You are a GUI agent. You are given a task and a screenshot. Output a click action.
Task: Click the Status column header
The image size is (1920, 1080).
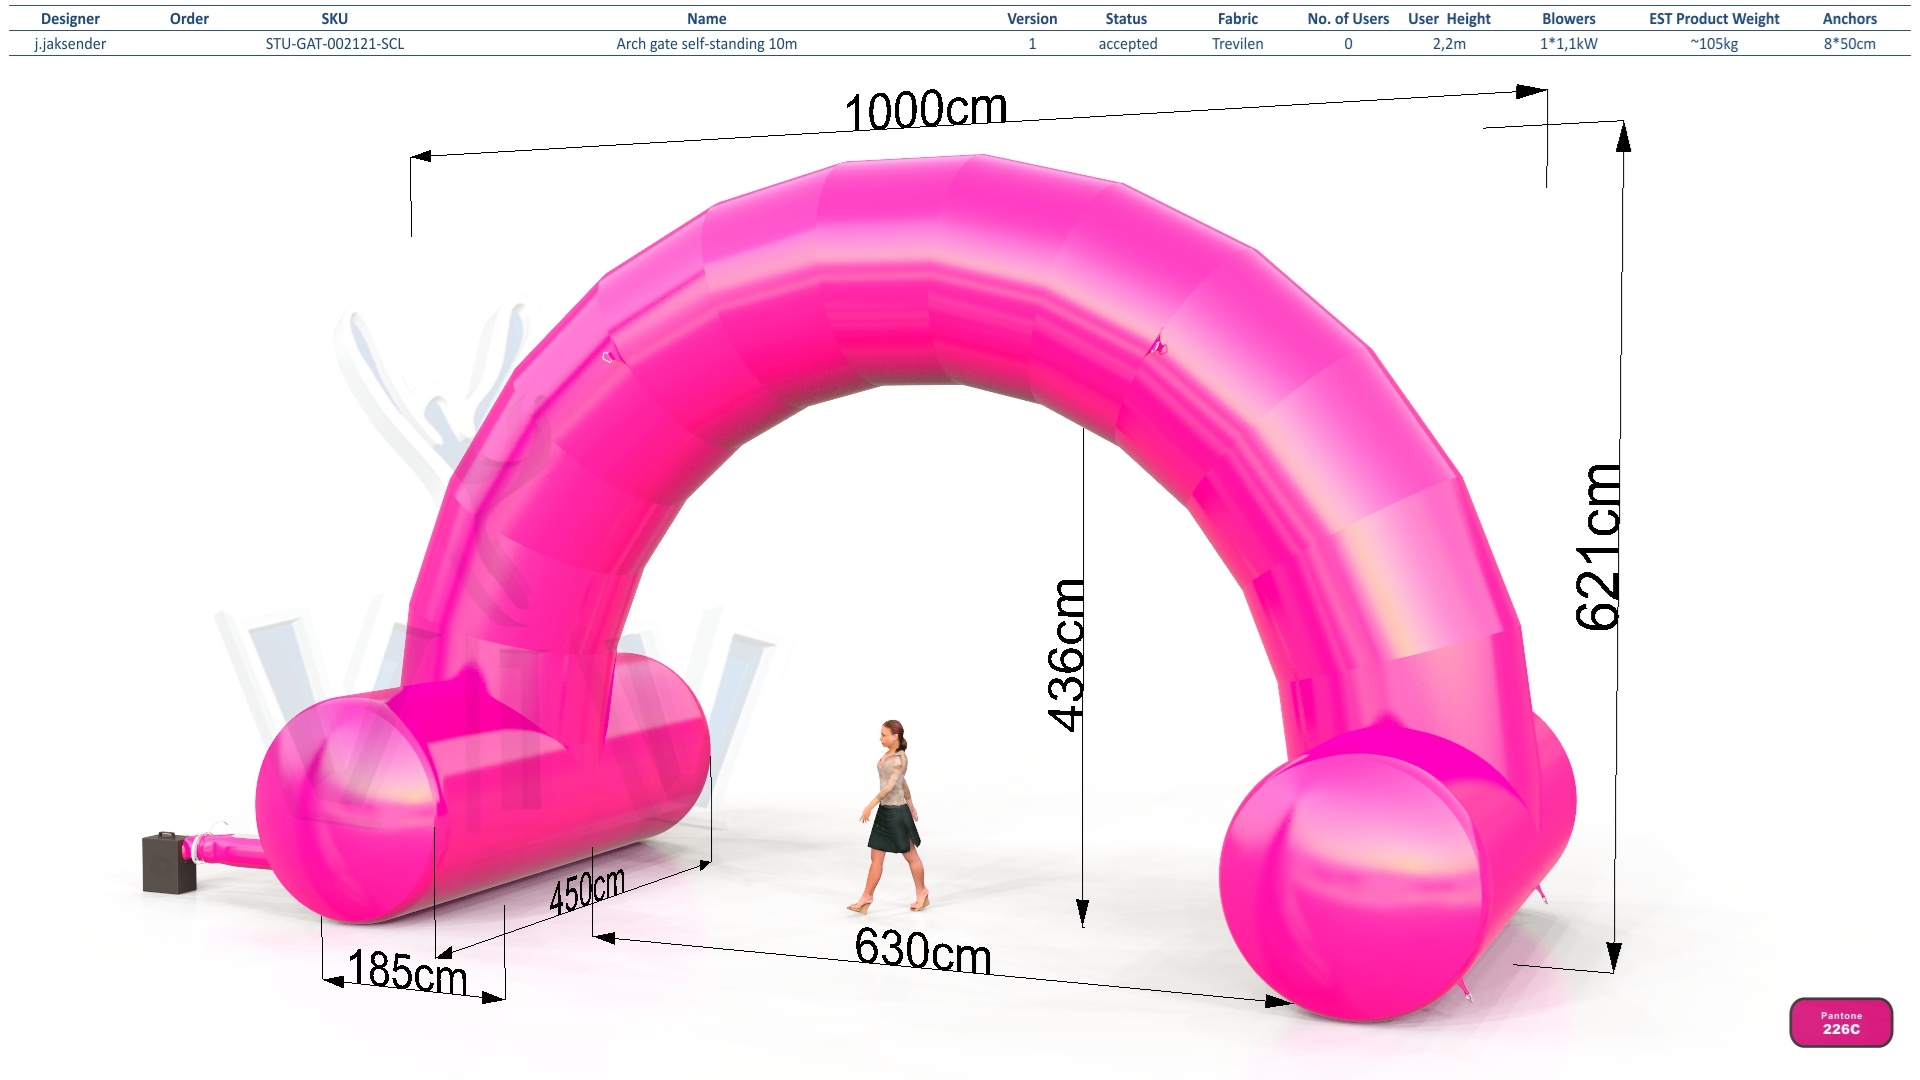coord(1127,19)
